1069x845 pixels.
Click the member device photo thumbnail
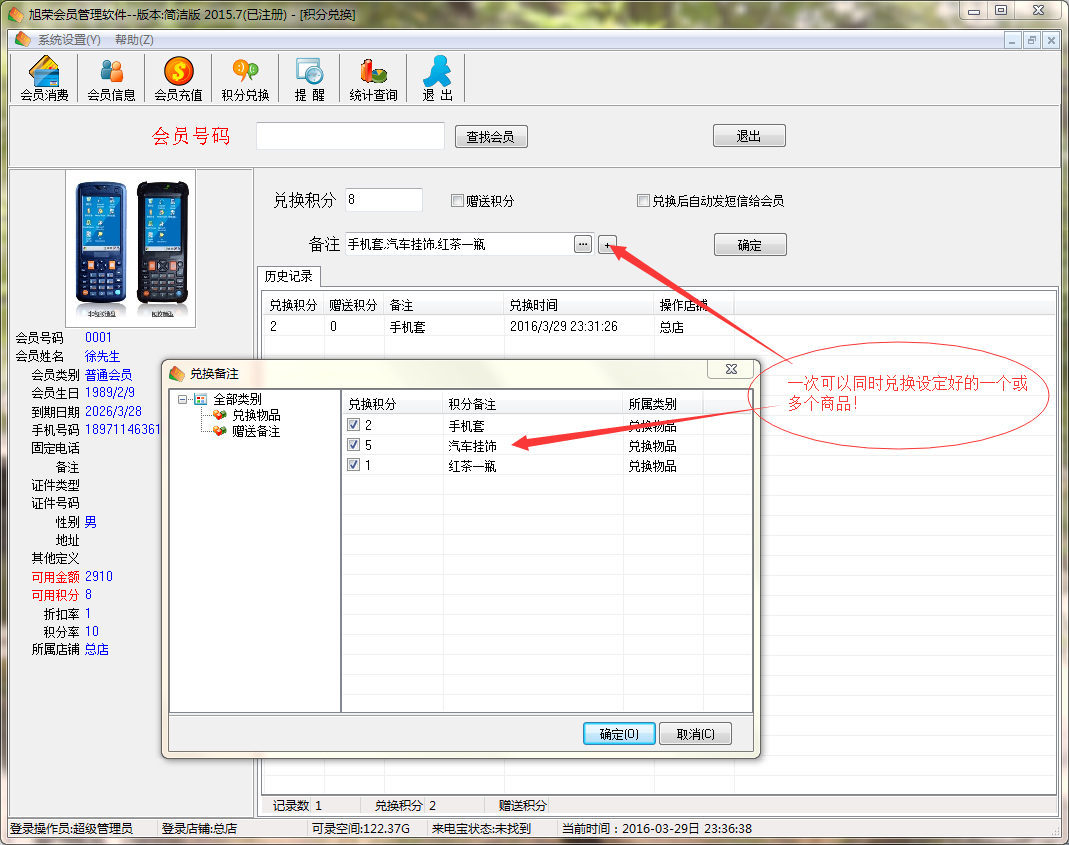pos(131,249)
